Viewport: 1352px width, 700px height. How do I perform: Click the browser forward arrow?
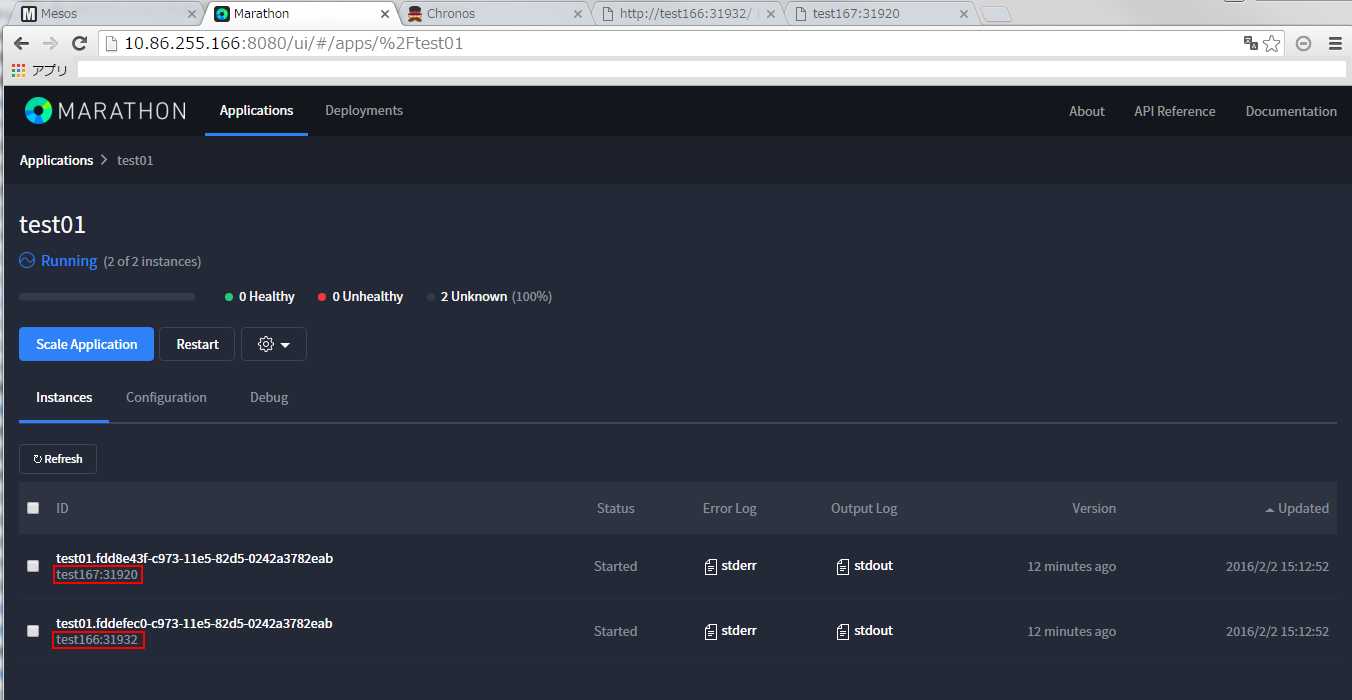click(50, 44)
